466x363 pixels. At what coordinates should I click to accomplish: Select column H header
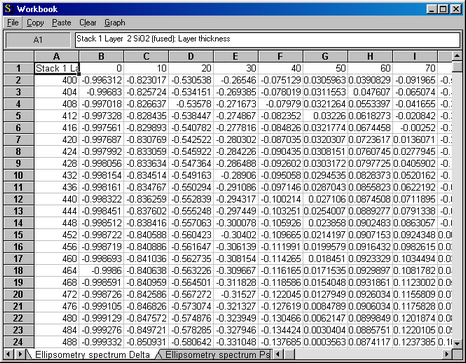(x=370, y=56)
